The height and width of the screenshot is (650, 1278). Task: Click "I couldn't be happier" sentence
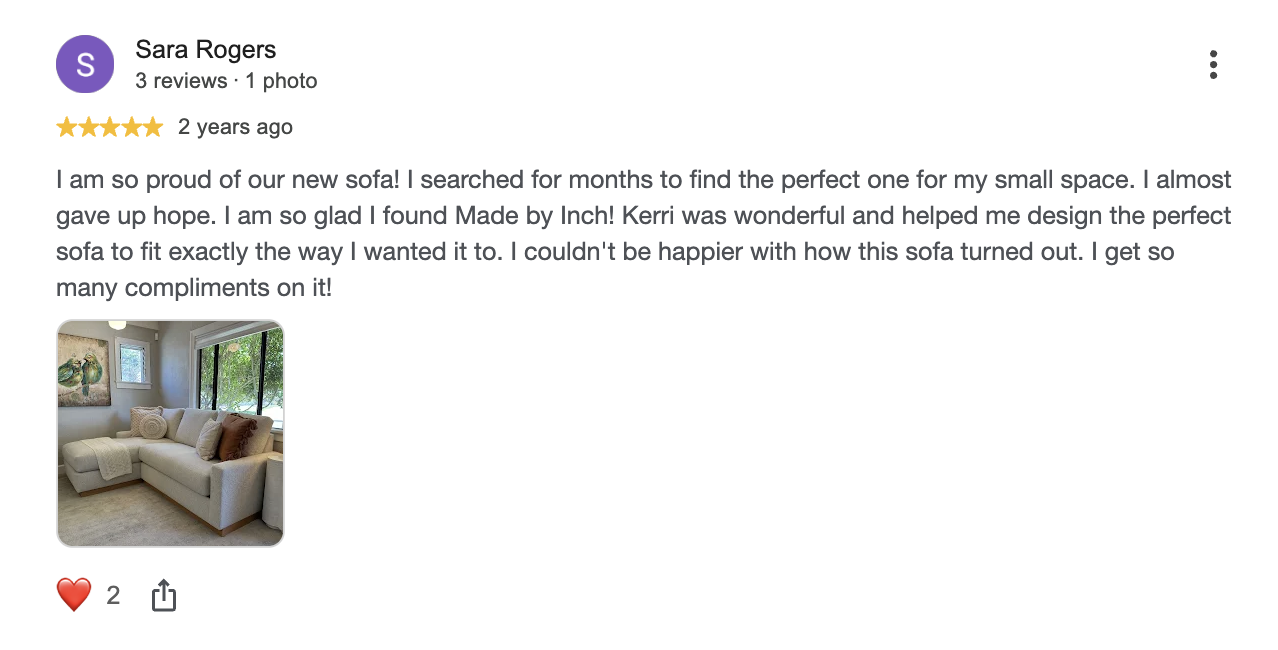coord(796,252)
